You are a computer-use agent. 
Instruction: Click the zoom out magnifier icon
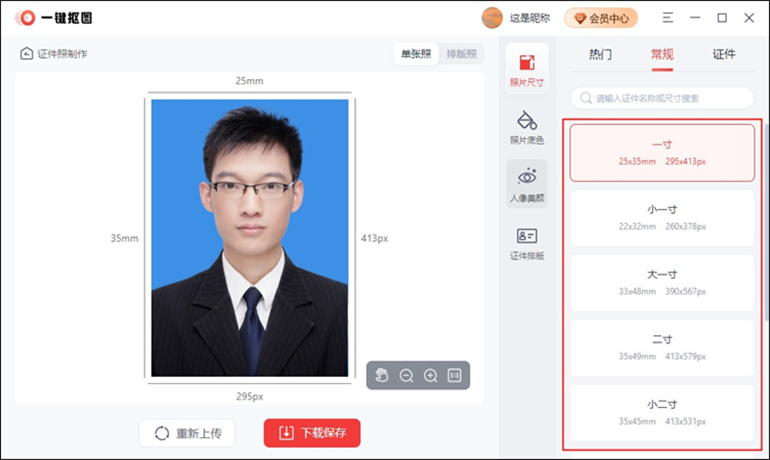tap(406, 376)
